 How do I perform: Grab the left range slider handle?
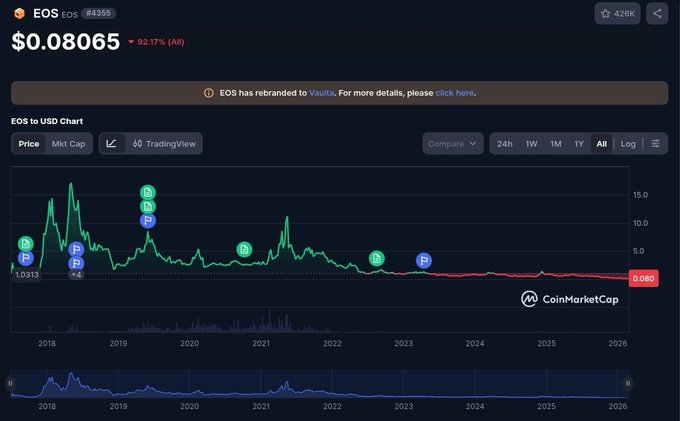11,383
